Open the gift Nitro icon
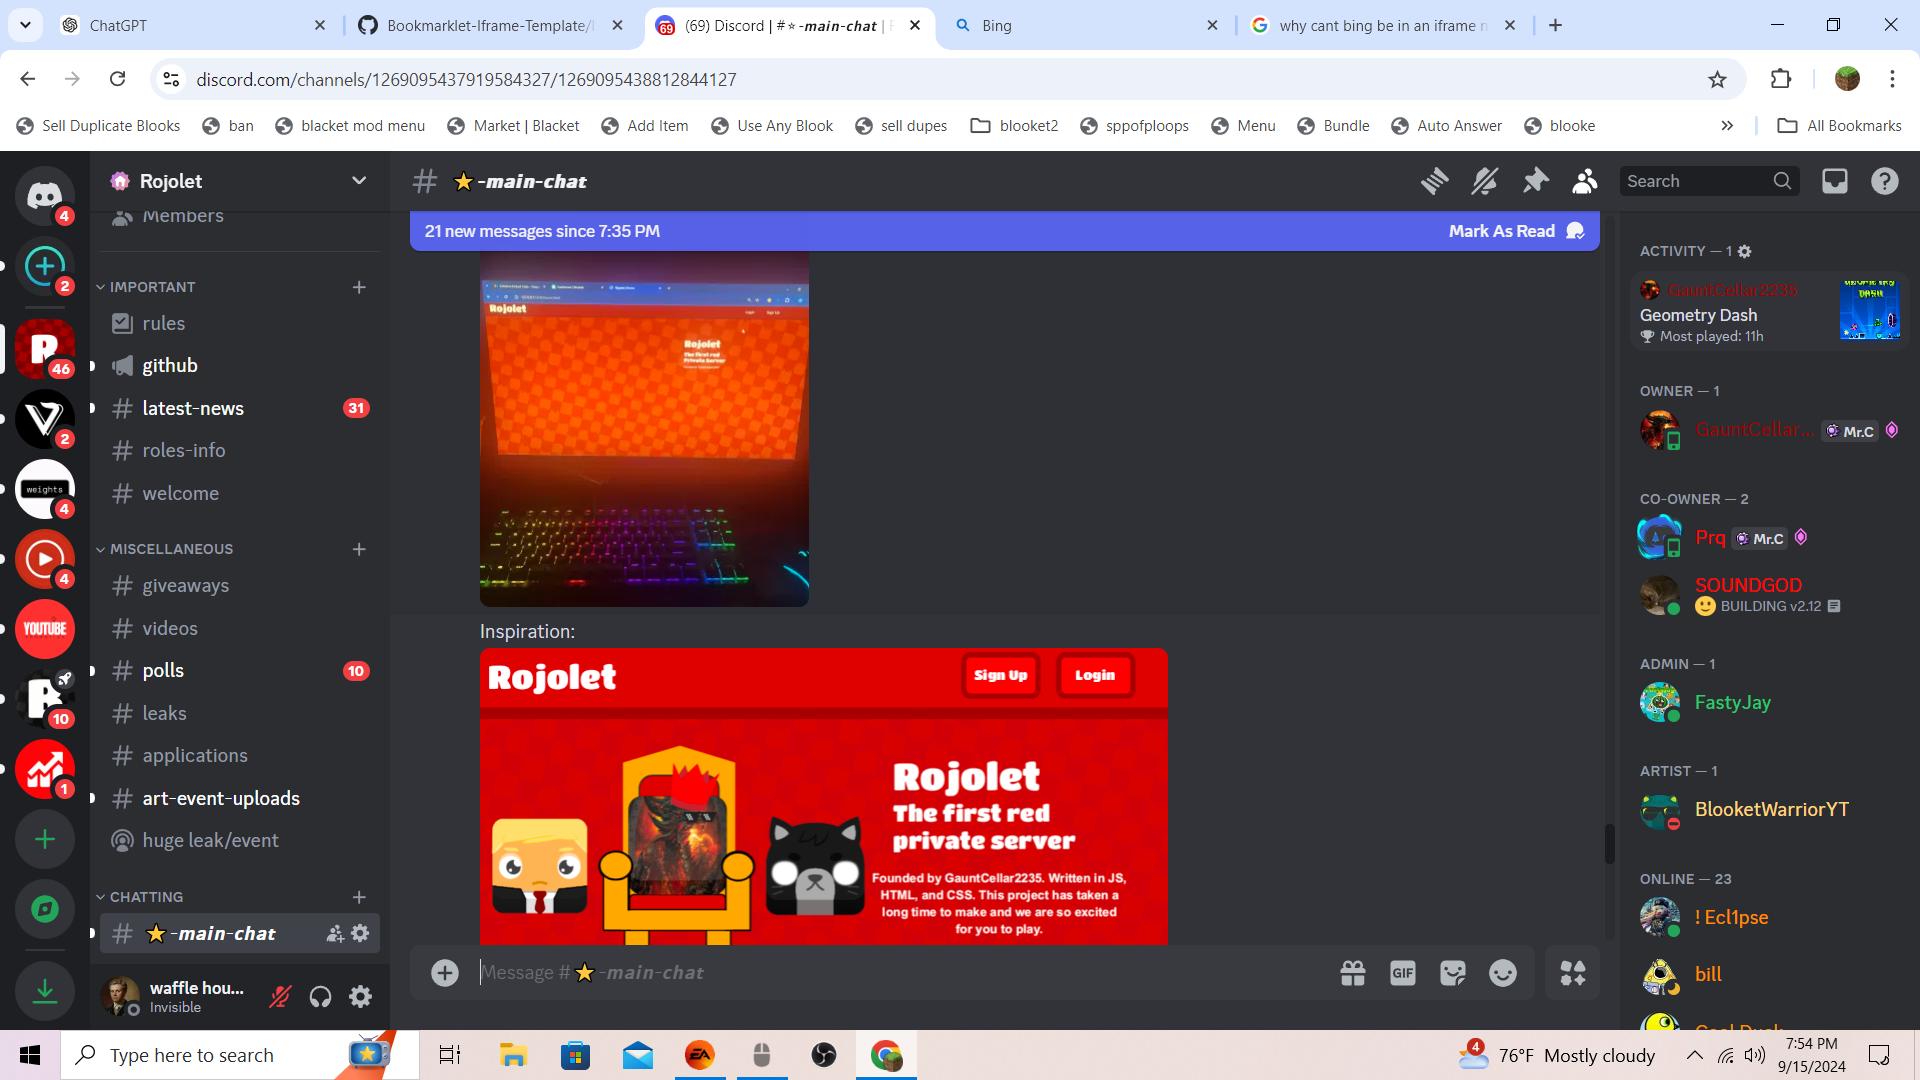Viewport: 1920px width, 1080px height. [x=1352, y=973]
